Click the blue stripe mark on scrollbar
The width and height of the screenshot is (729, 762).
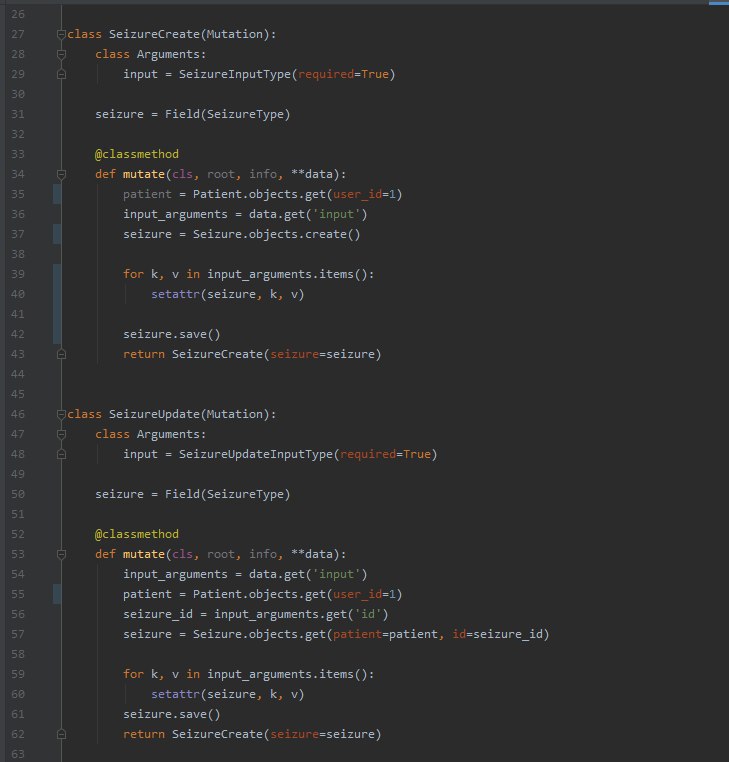719,3
